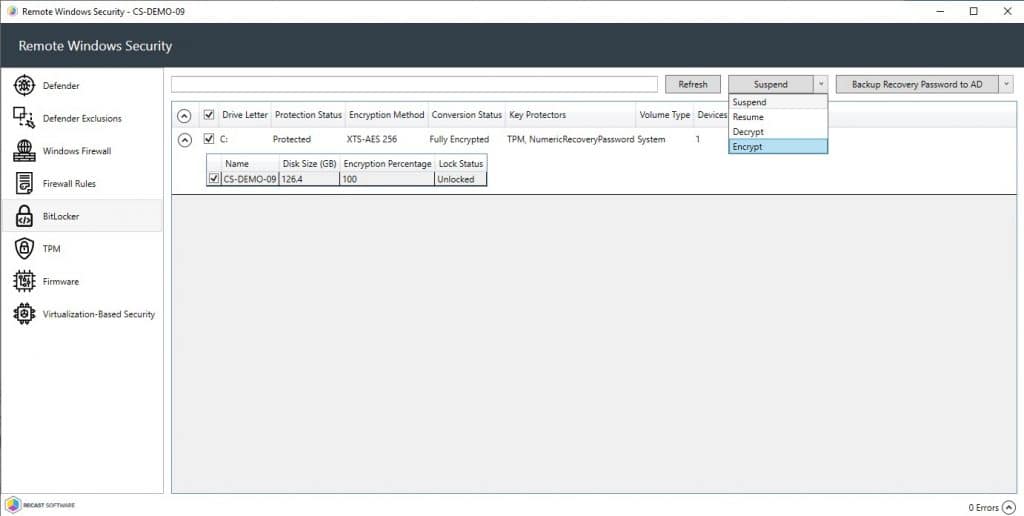Sort by the Encryption Method column
This screenshot has width=1024, height=516.
(387, 115)
